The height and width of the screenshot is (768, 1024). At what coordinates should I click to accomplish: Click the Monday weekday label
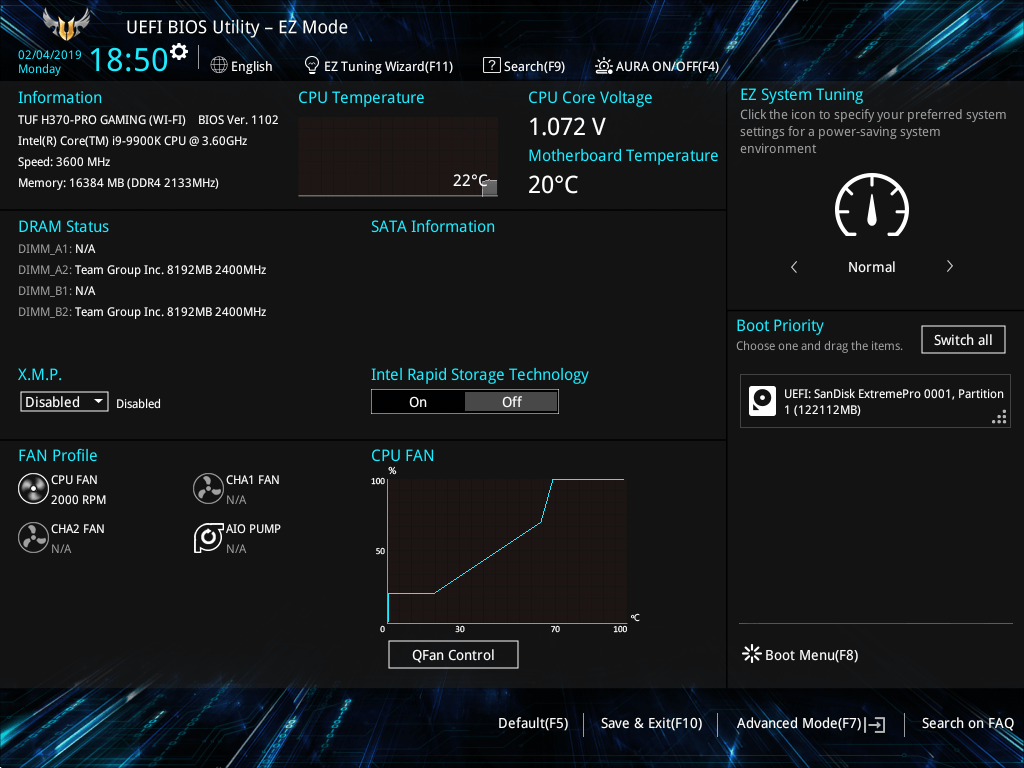coord(39,69)
